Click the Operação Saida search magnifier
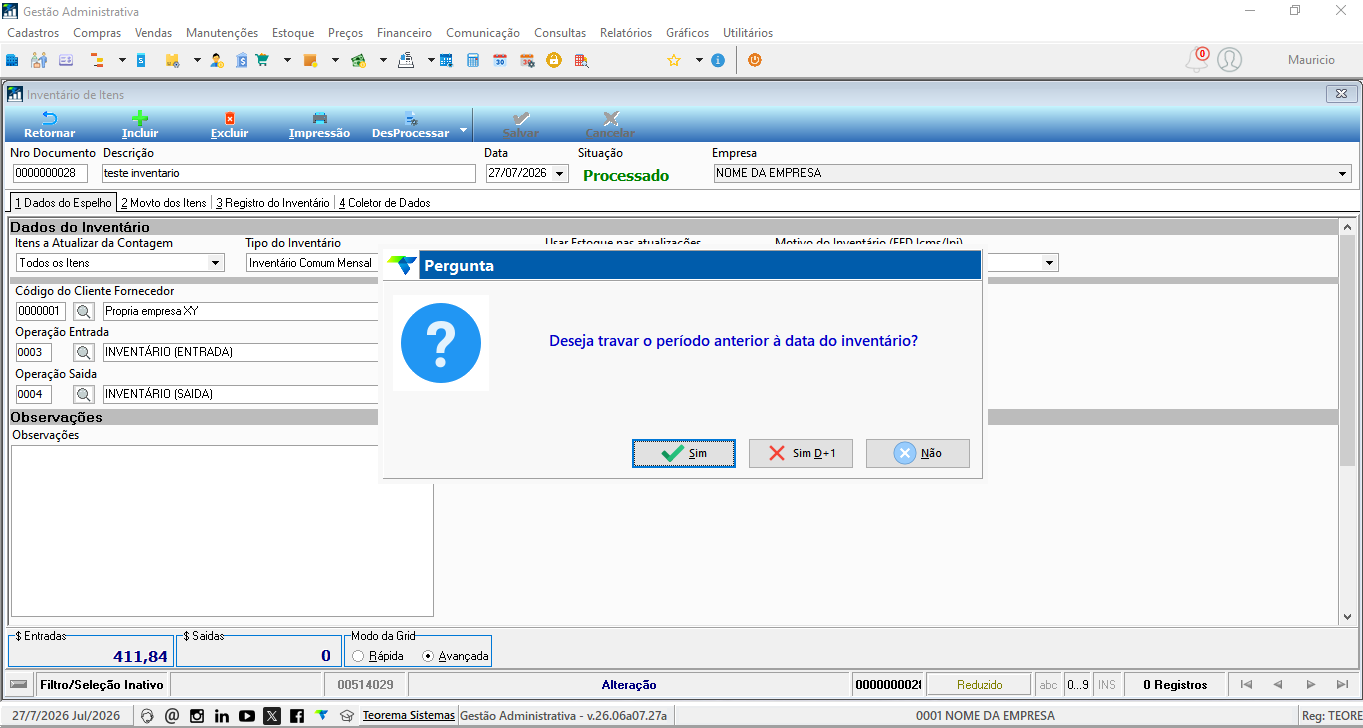 [84, 394]
